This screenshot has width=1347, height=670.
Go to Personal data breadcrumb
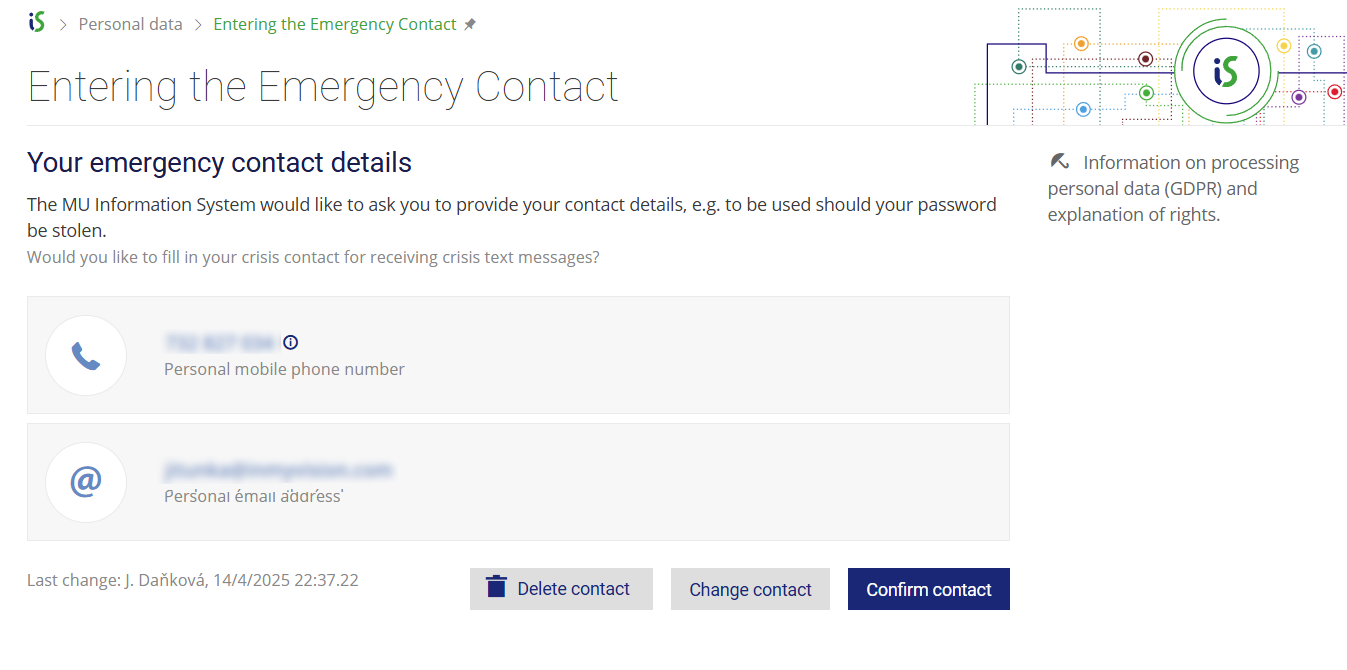click(131, 24)
